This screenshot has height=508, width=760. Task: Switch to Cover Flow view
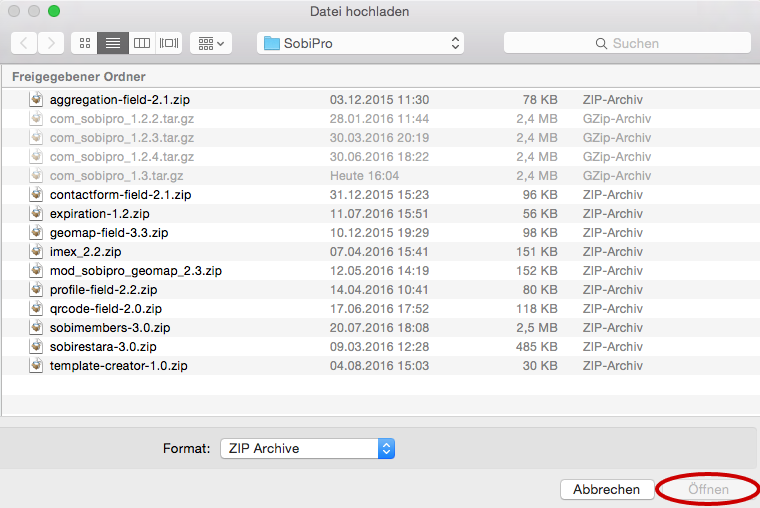(x=169, y=44)
